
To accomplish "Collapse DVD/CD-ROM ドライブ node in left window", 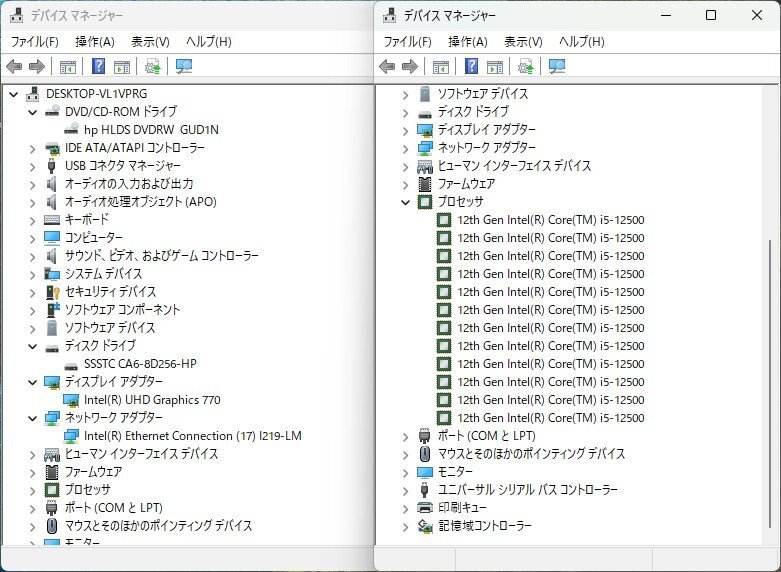I will (x=31, y=112).
